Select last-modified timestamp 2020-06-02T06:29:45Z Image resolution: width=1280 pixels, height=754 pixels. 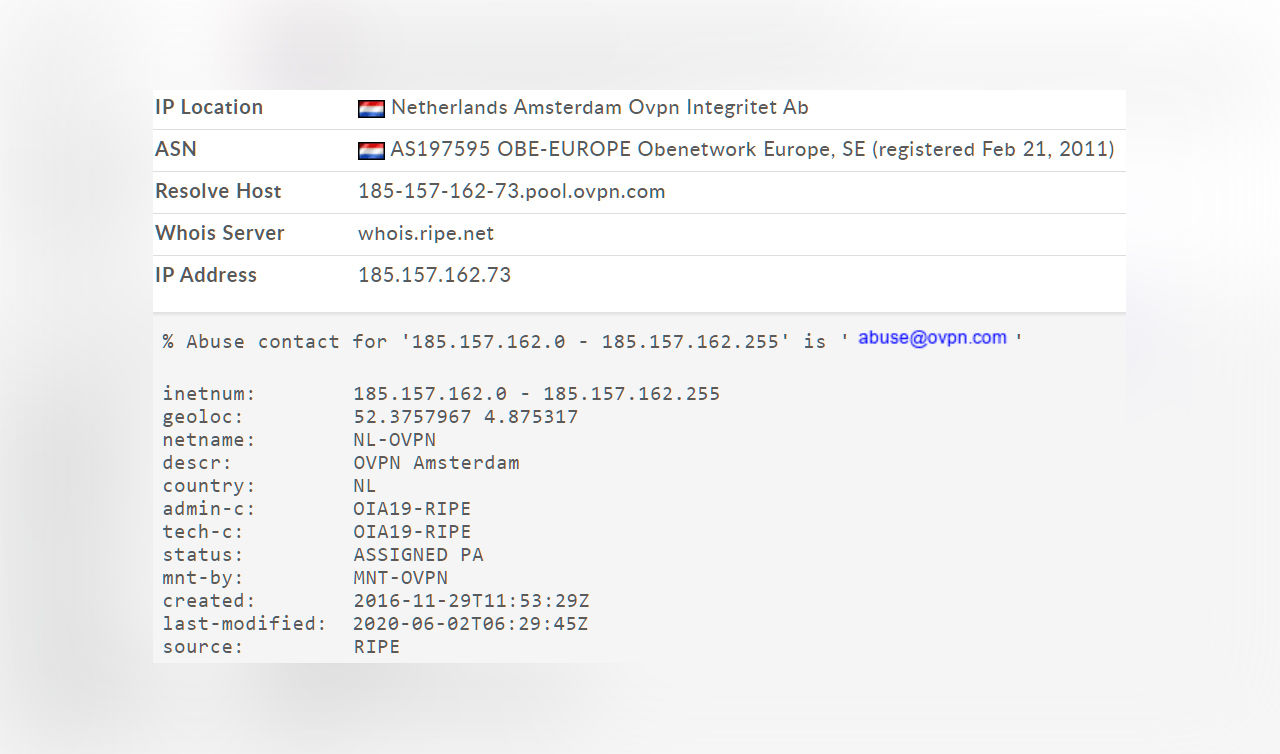click(471, 623)
